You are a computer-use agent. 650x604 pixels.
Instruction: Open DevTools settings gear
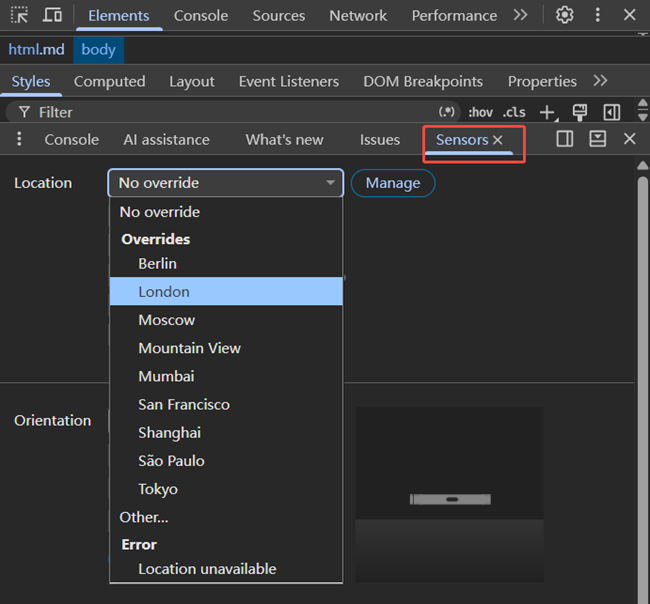(565, 15)
